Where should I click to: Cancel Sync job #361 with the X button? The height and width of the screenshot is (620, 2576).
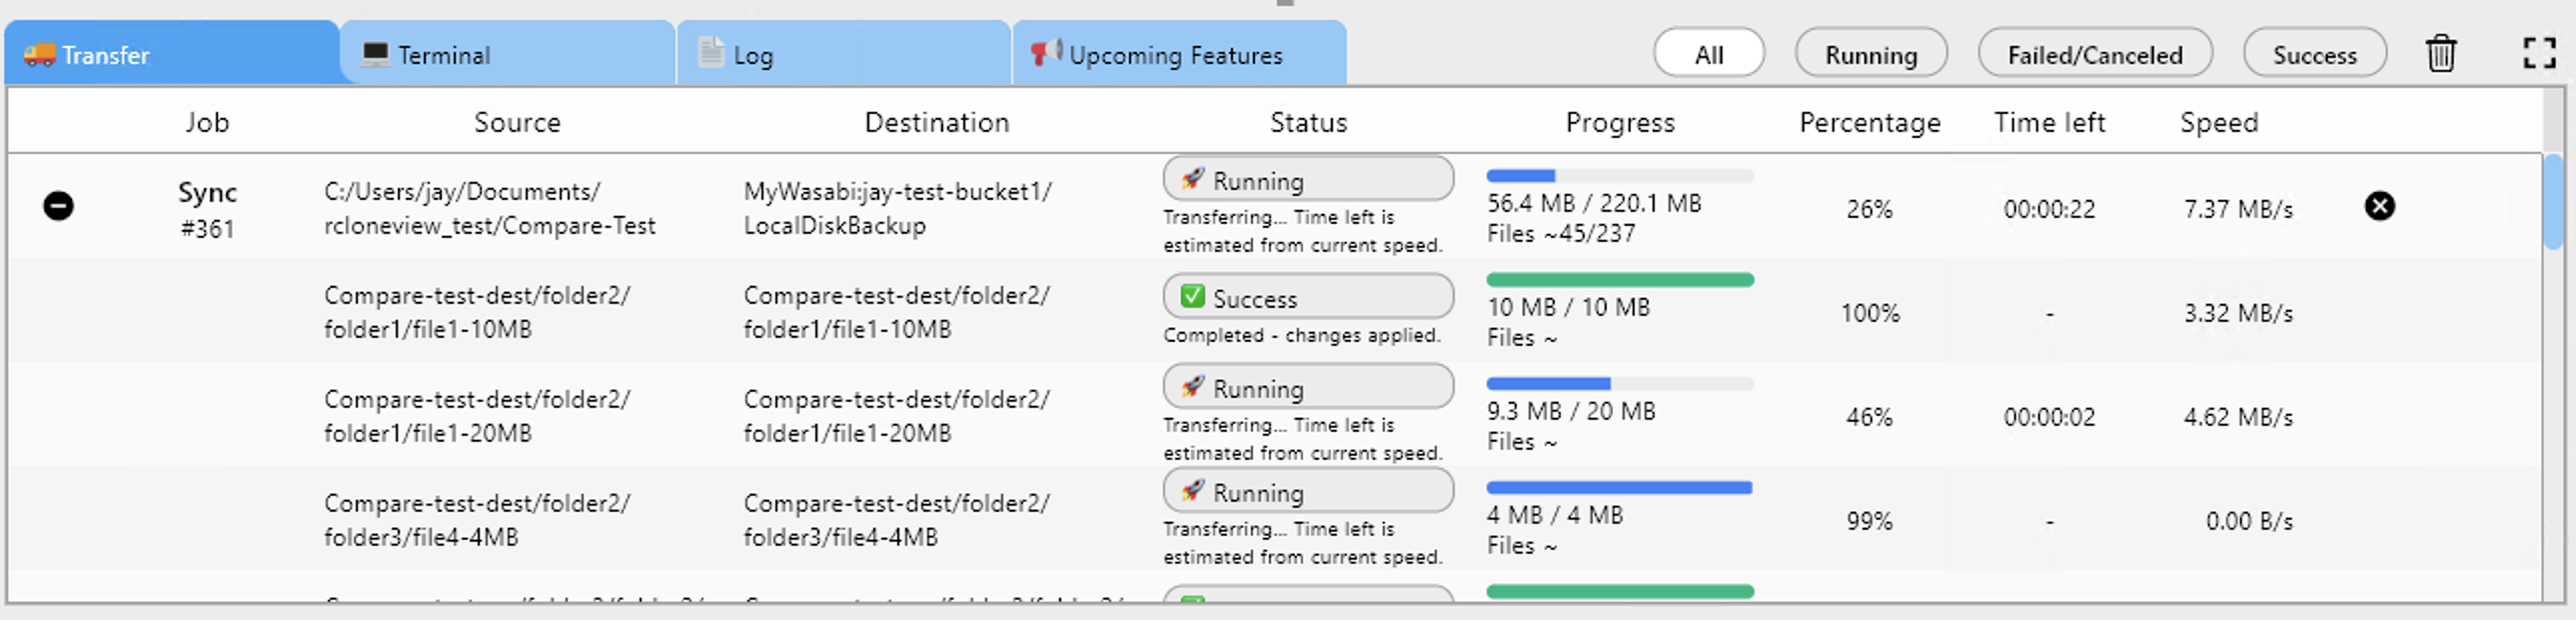click(x=2381, y=207)
